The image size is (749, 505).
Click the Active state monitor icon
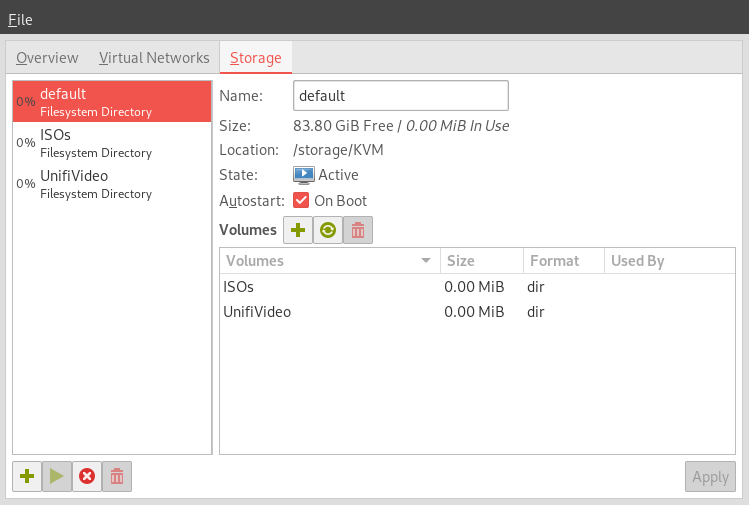(x=304, y=175)
